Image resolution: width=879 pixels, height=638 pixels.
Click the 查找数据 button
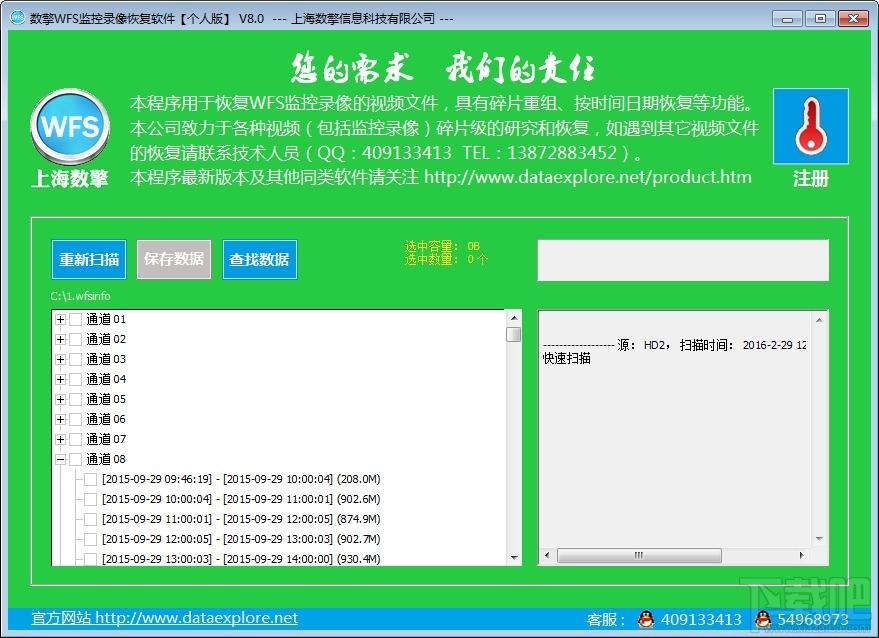260,259
